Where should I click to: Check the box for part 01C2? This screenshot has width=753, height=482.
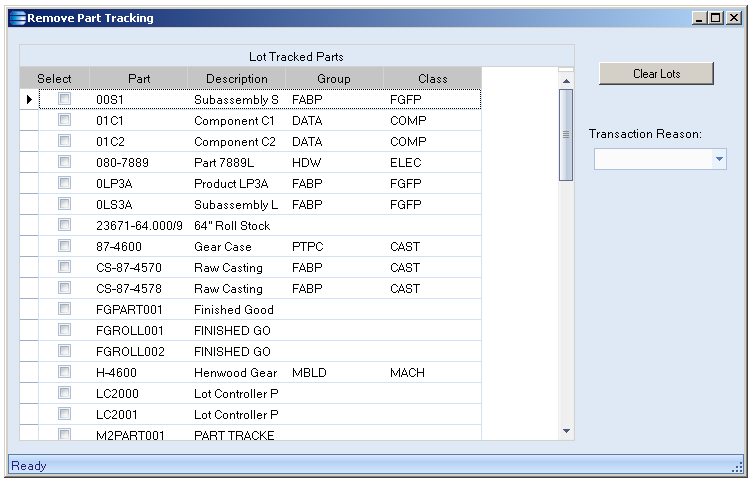(64, 141)
